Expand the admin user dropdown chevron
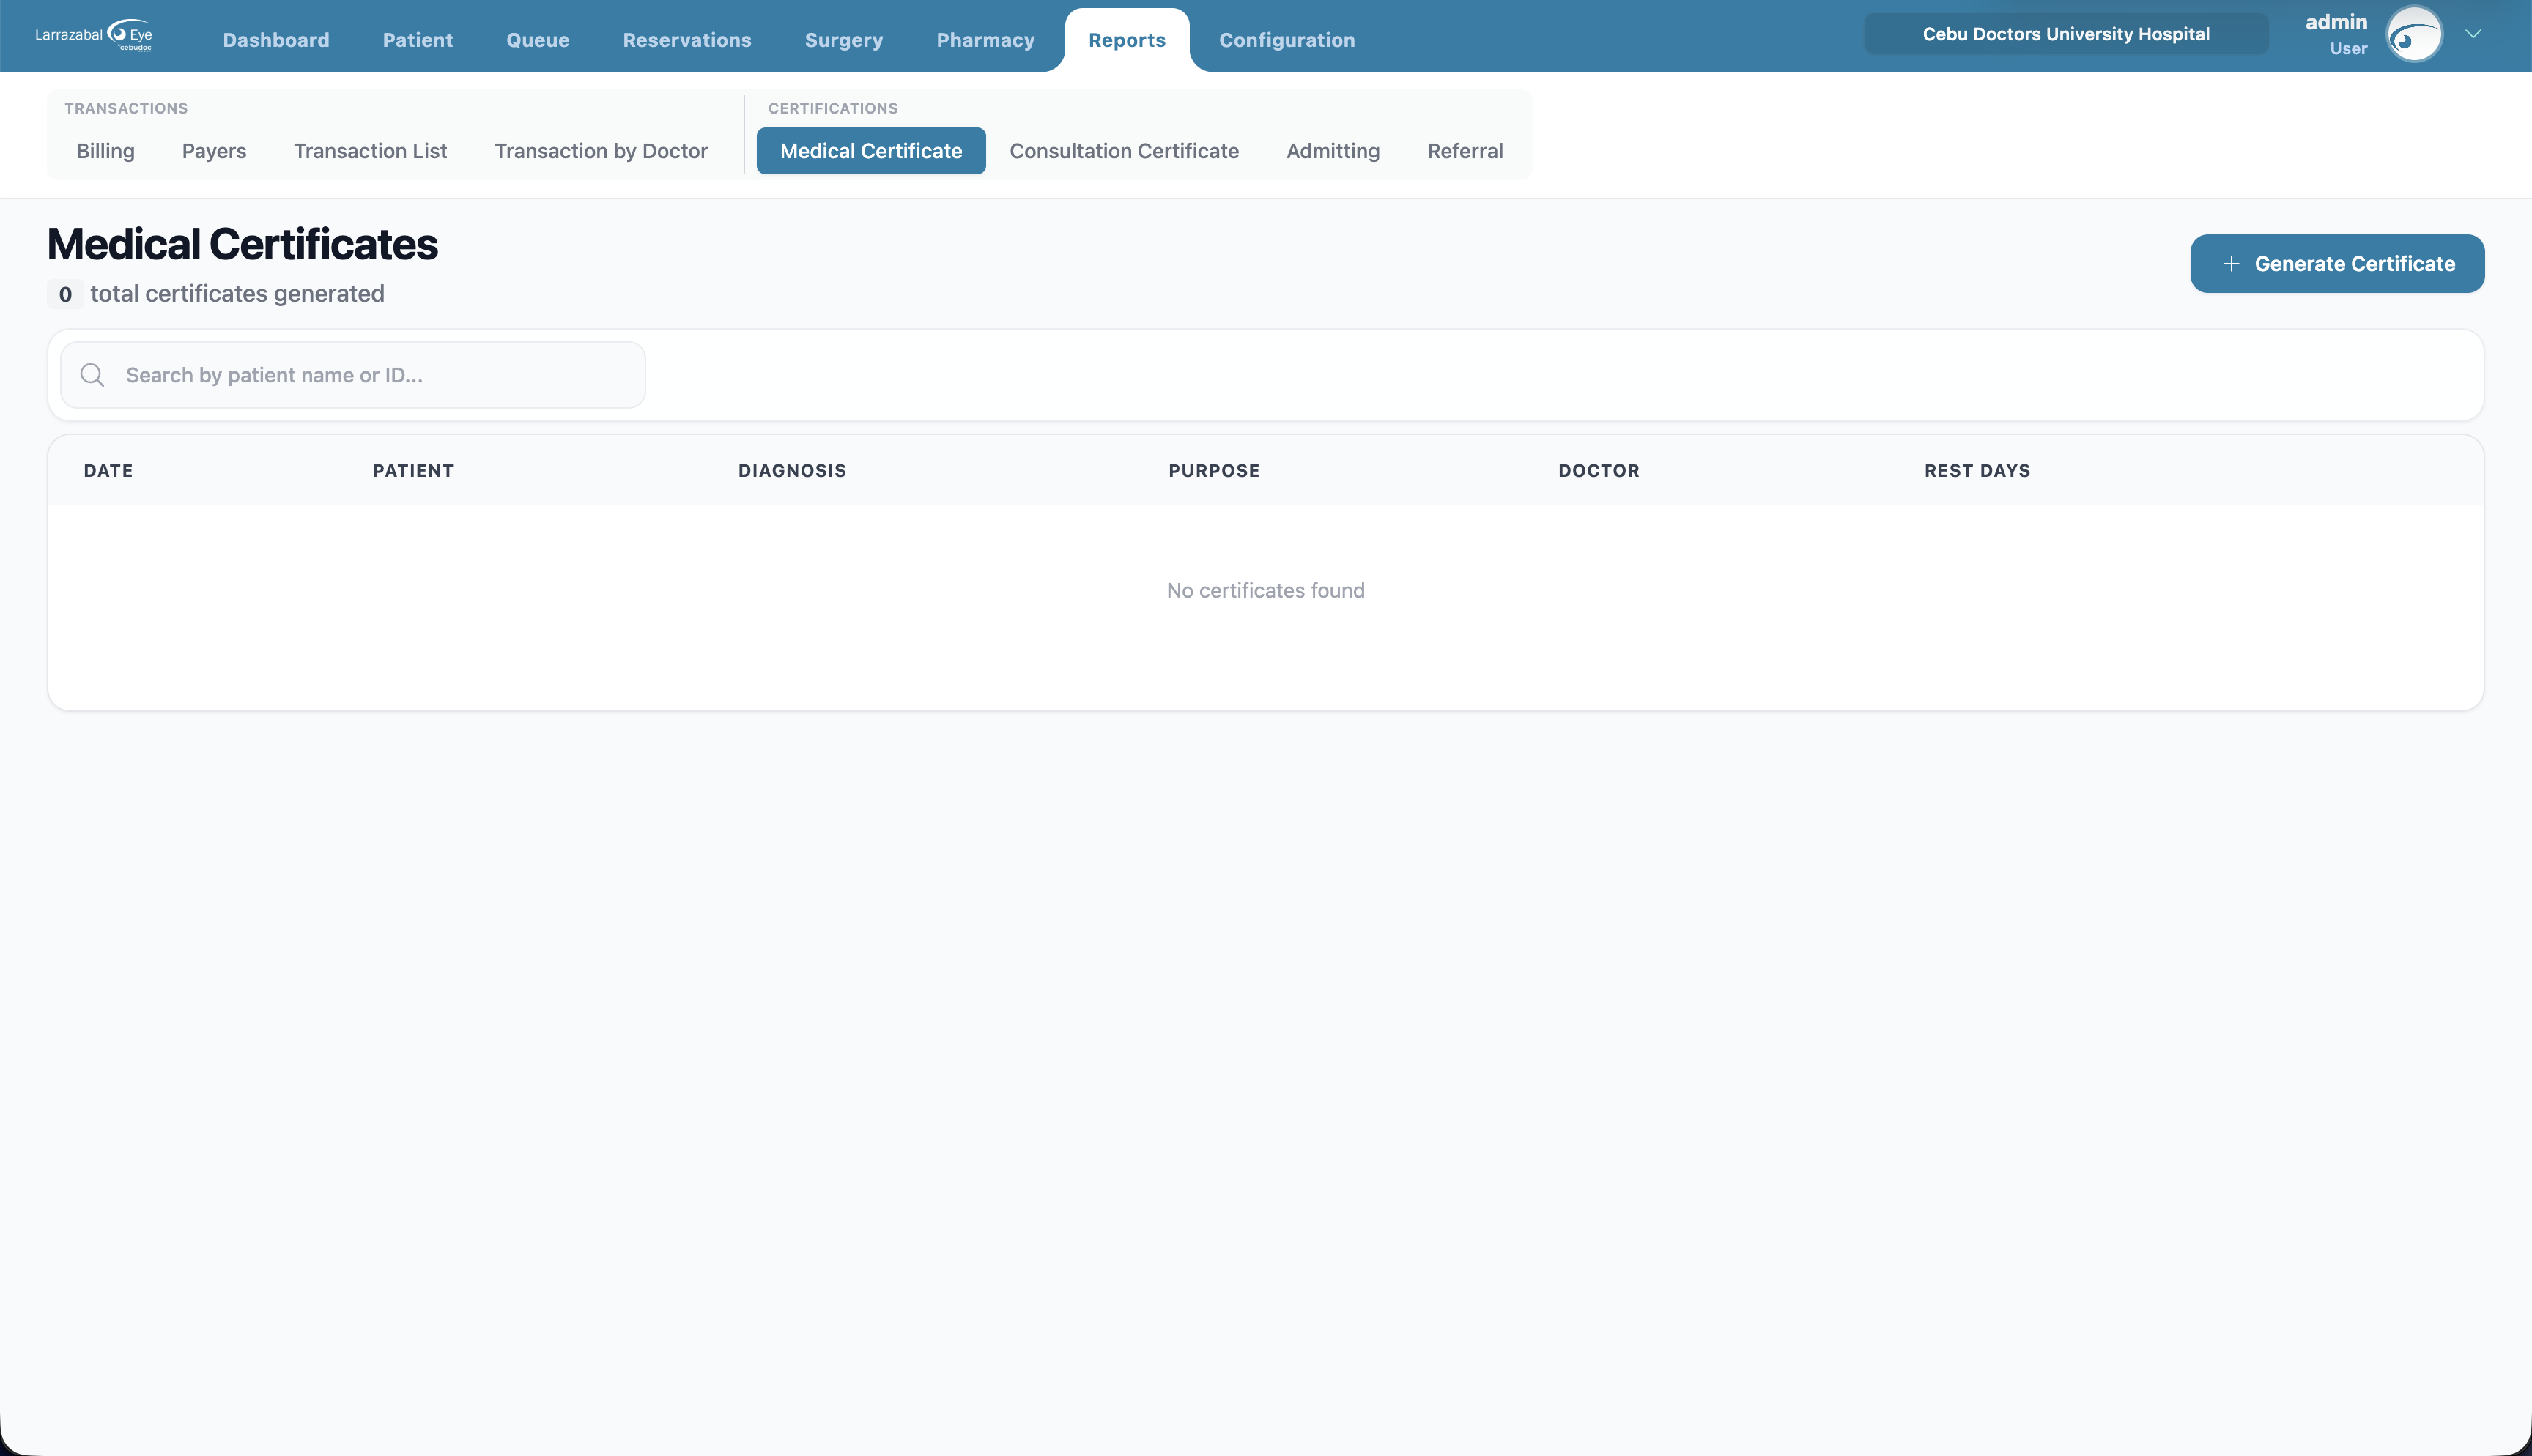 coord(2473,34)
